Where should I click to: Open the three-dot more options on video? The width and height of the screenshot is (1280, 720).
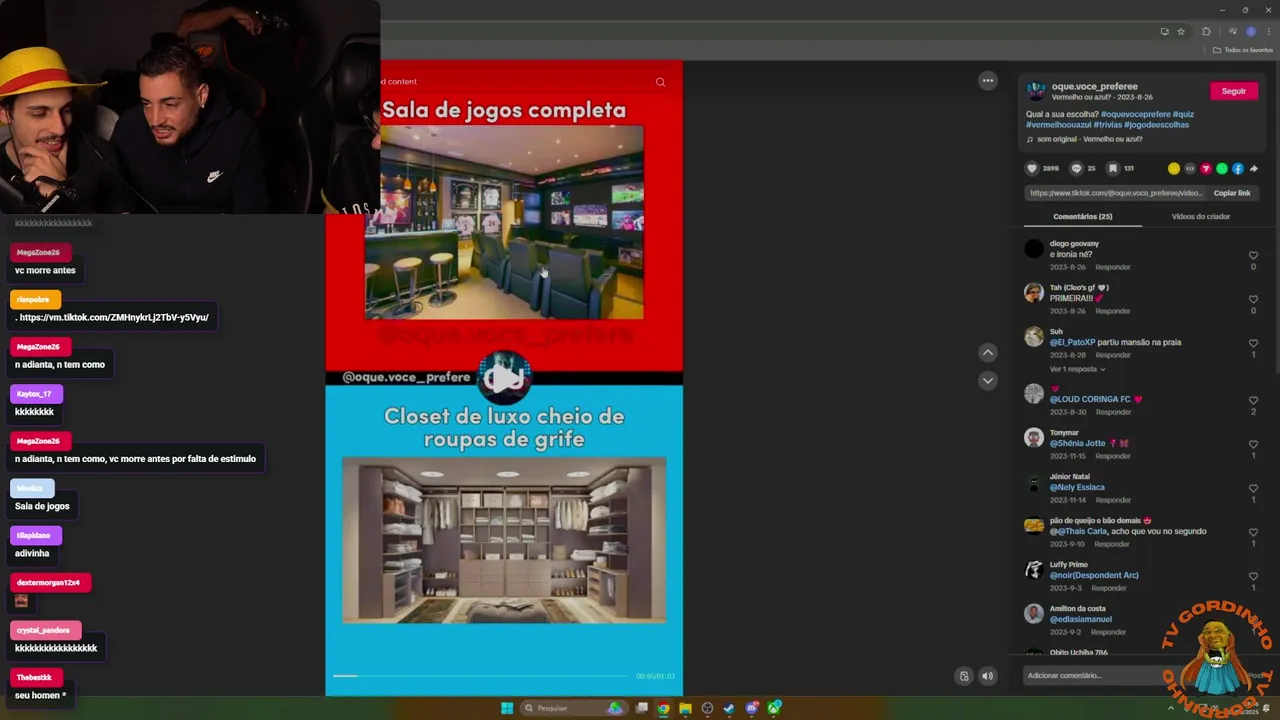point(988,81)
